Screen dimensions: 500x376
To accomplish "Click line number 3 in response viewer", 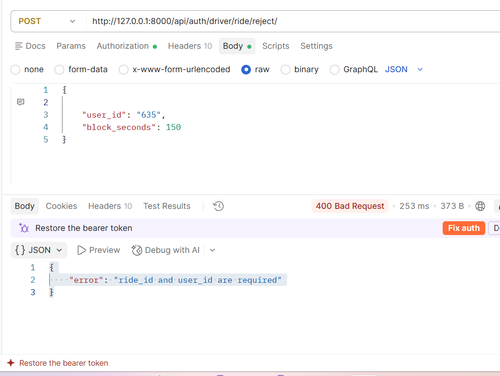I will [x=33, y=292].
